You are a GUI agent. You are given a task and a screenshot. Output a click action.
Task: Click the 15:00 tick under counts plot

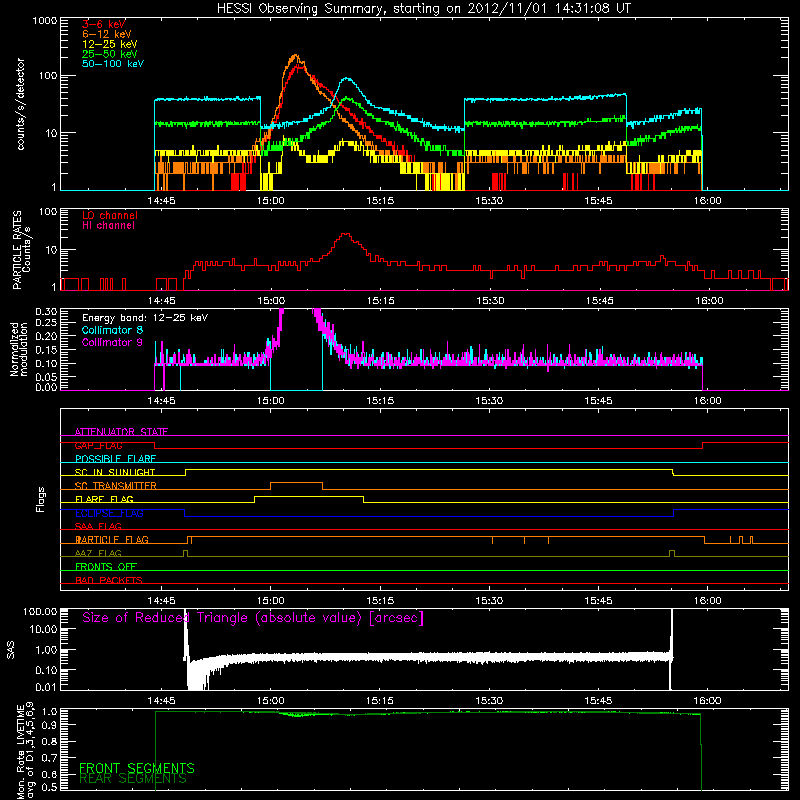(270, 201)
